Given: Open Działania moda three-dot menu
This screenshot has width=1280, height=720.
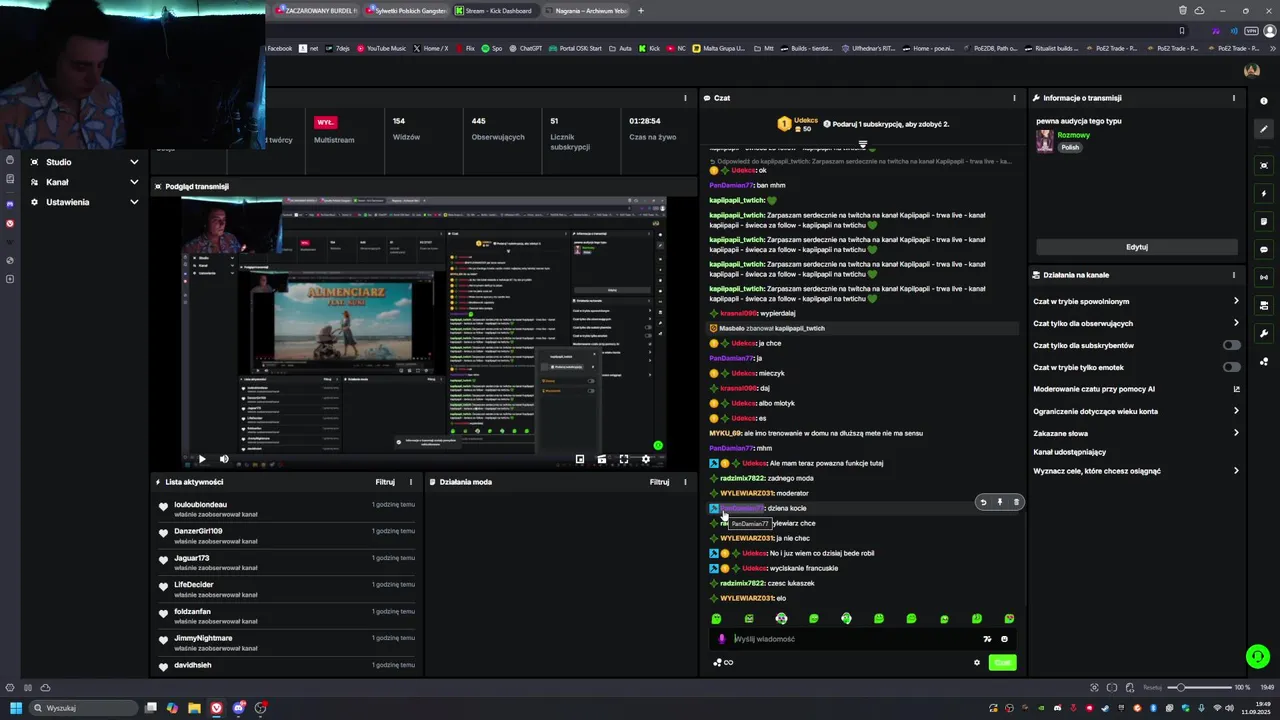Looking at the screenshot, I should click(685, 482).
